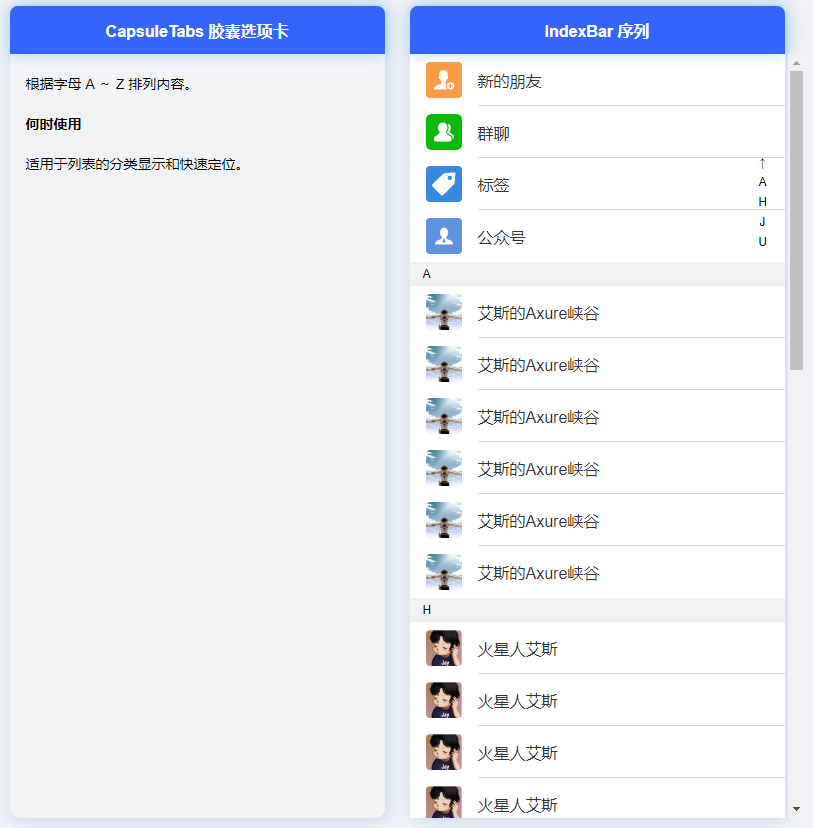Open the orange New Friends icon
Viewport: 813px width, 828px height.
(x=443, y=80)
